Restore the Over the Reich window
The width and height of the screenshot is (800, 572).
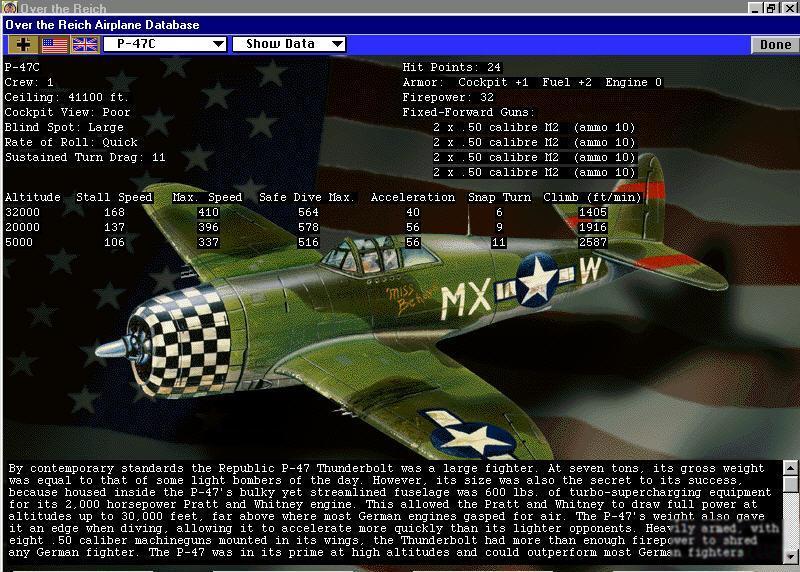(771, 8)
